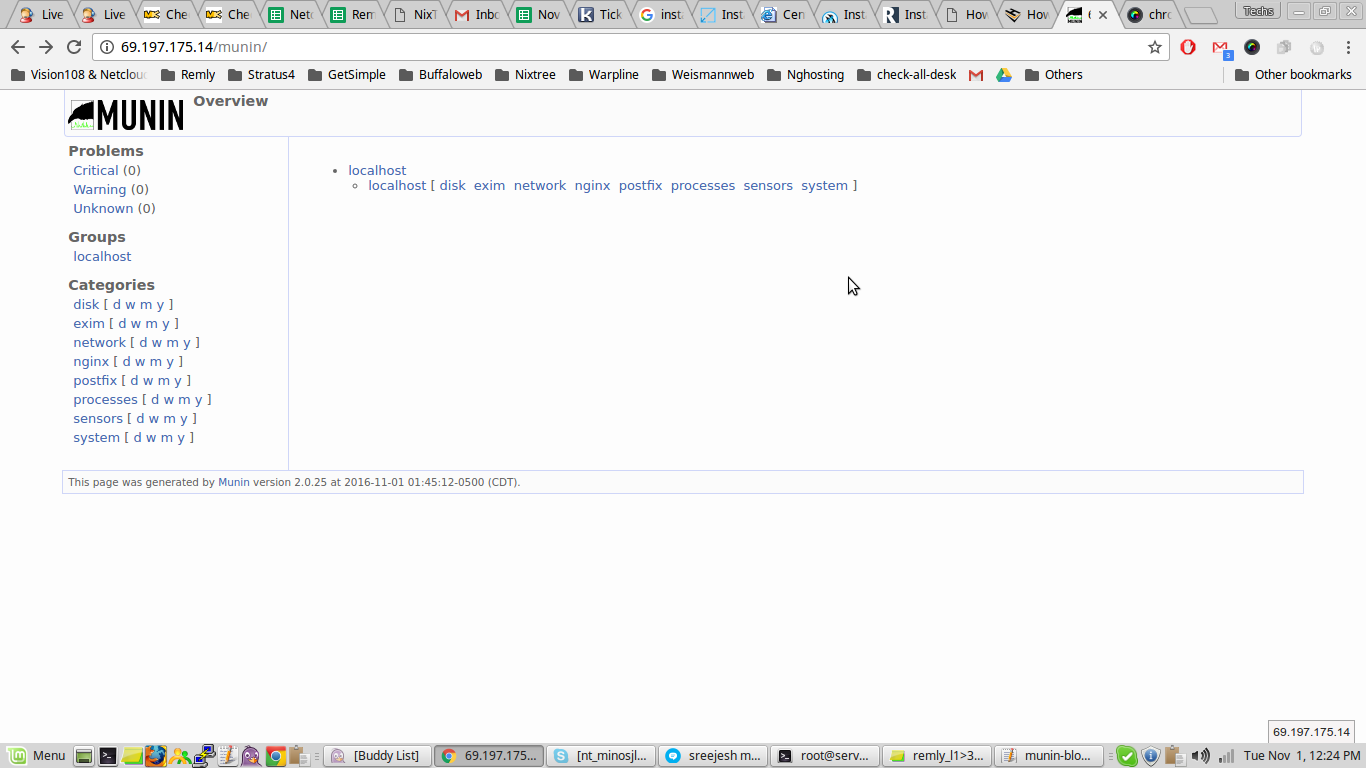Click the green checkmark tray icon

click(1126, 756)
